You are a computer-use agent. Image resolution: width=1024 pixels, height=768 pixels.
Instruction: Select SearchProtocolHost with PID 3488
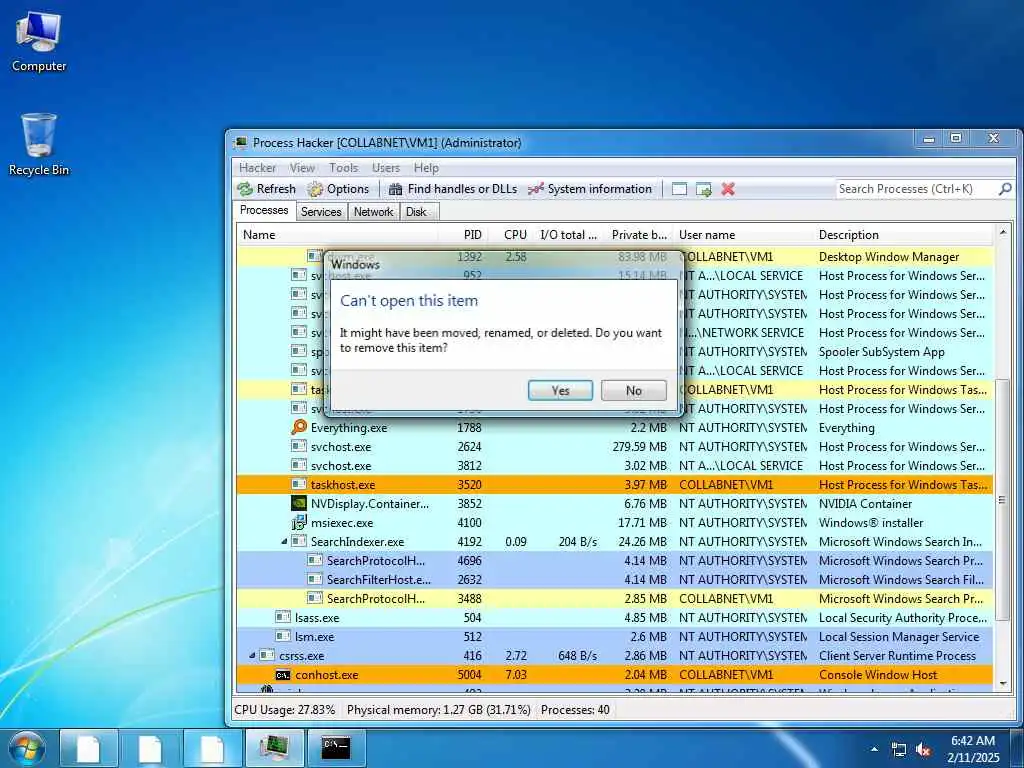615,598
